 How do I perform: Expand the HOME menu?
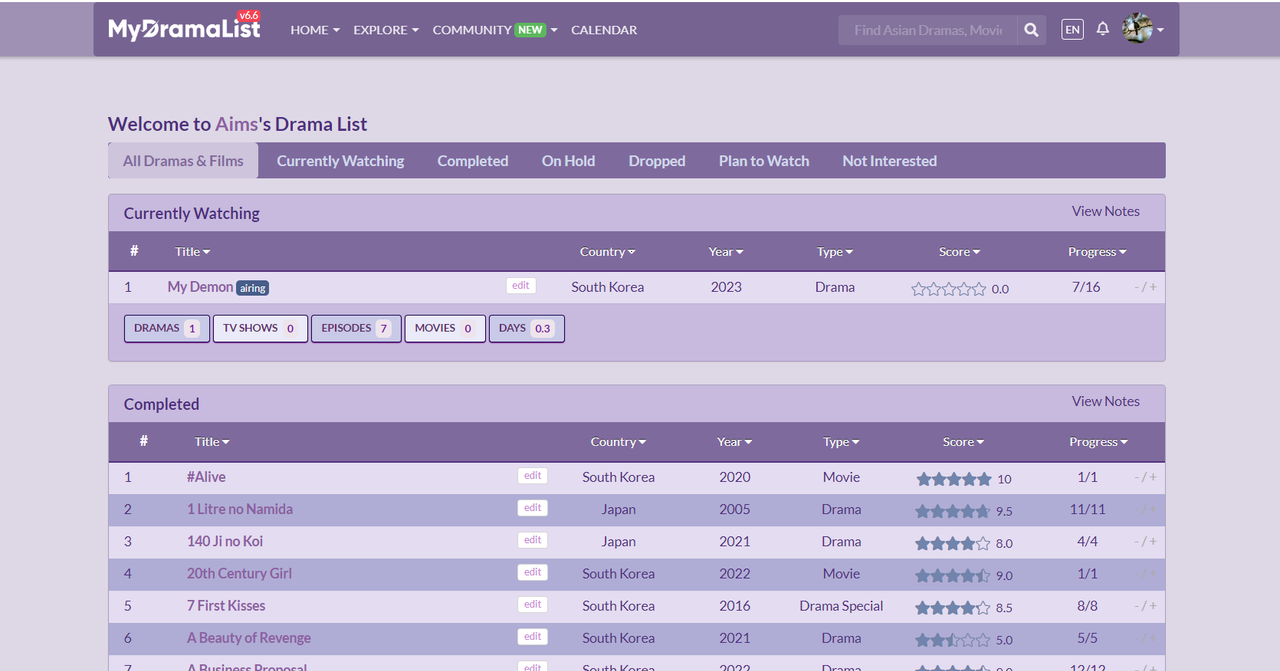(315, 30)
